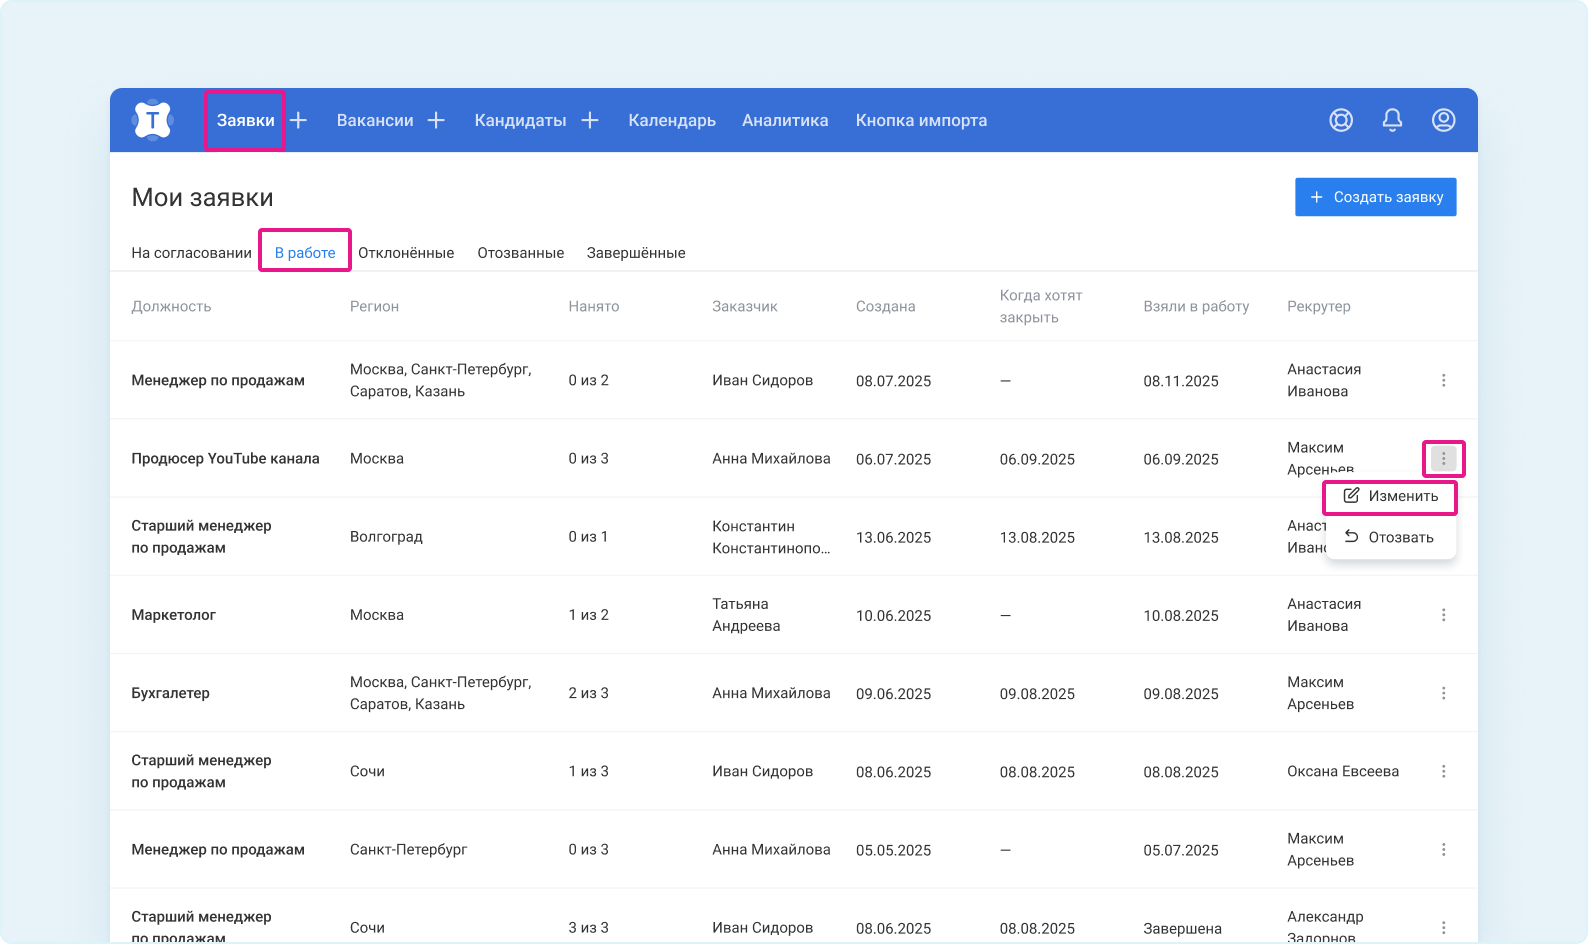Open Календарь in the top navigation
This screenshot has width=1588, height=944.
point(672,120)
